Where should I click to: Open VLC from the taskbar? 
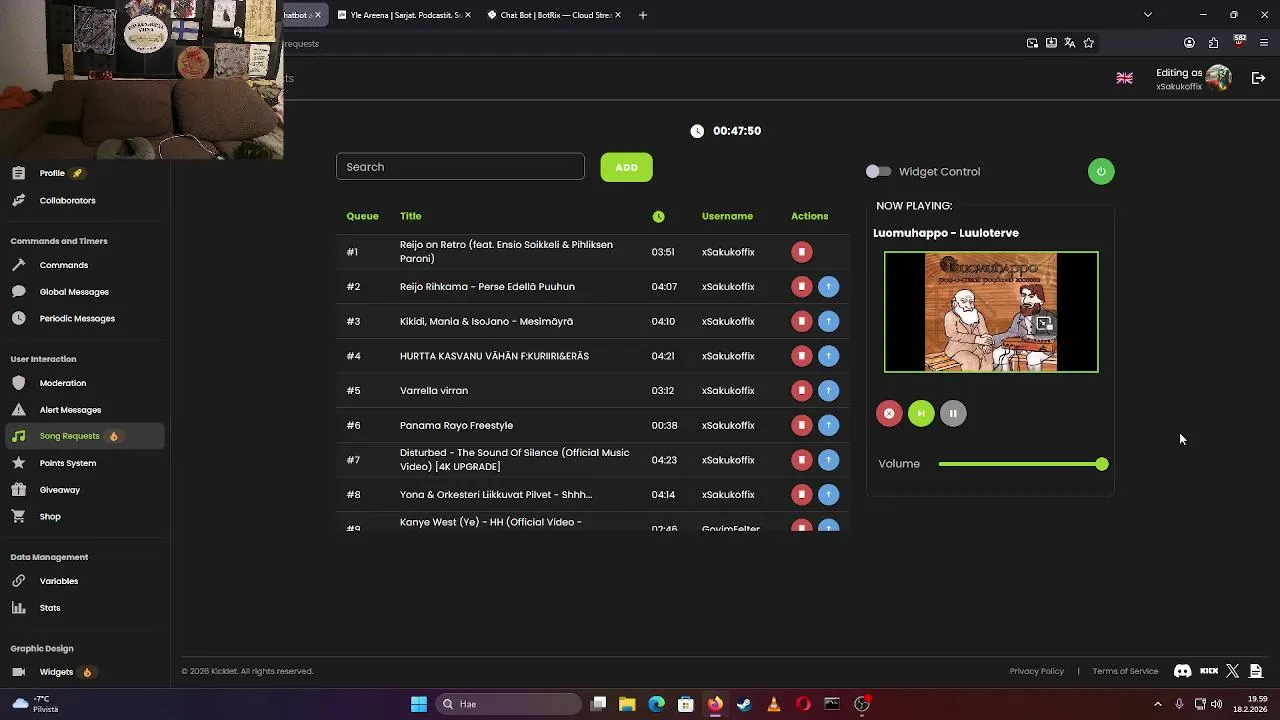point(774,704)
